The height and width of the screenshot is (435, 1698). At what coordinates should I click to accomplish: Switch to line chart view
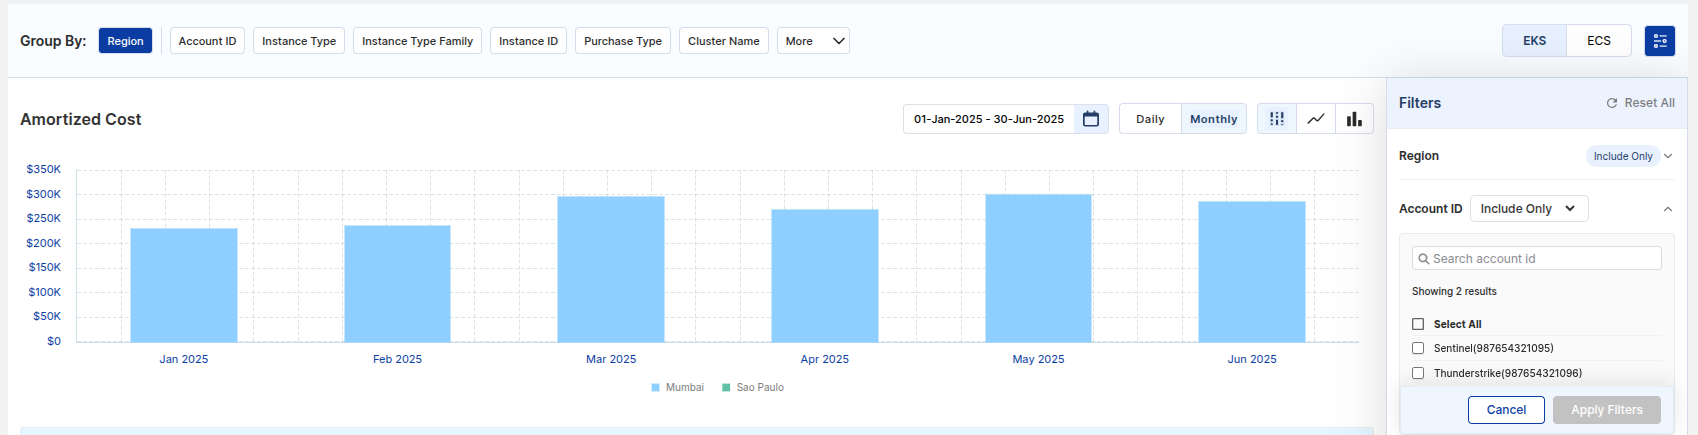click(x=1316, y=119)
